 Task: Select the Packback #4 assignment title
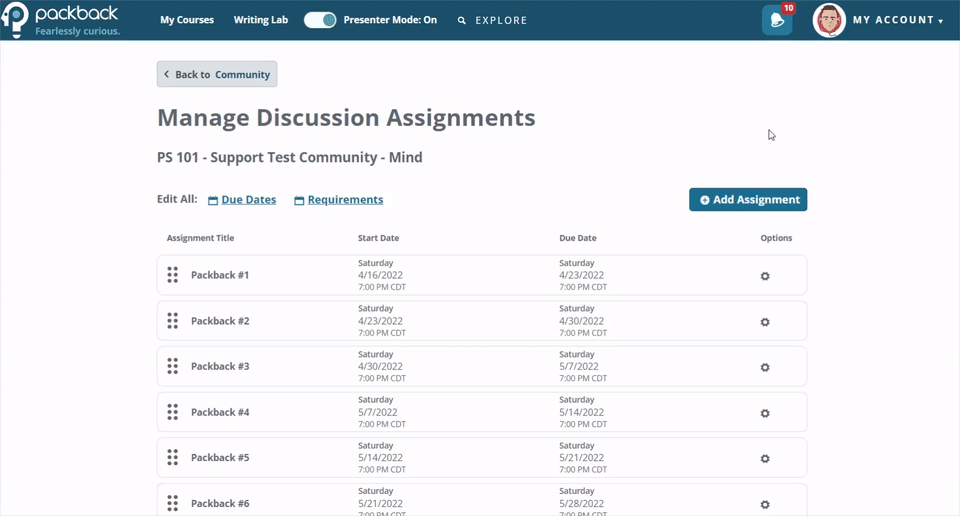220,412
